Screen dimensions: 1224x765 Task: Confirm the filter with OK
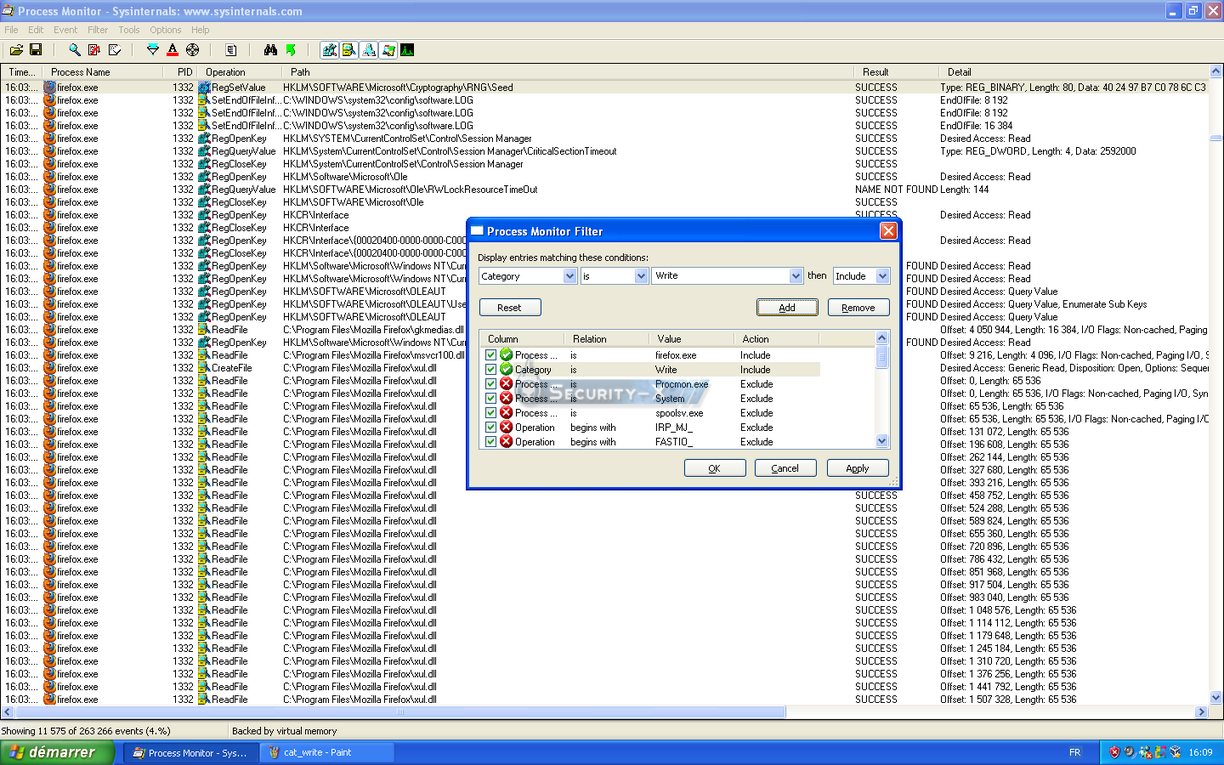715,468
